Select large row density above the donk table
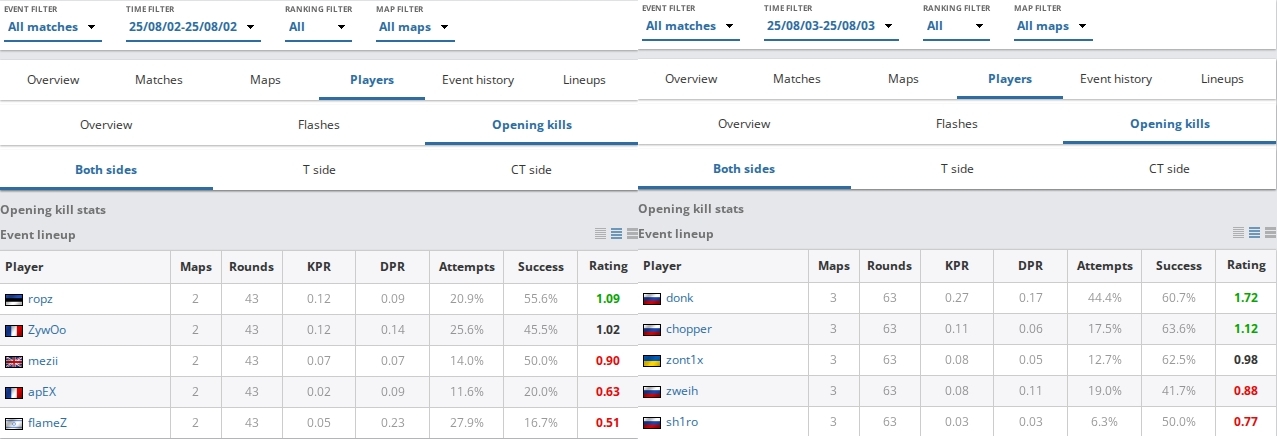 pos(1270,233)
